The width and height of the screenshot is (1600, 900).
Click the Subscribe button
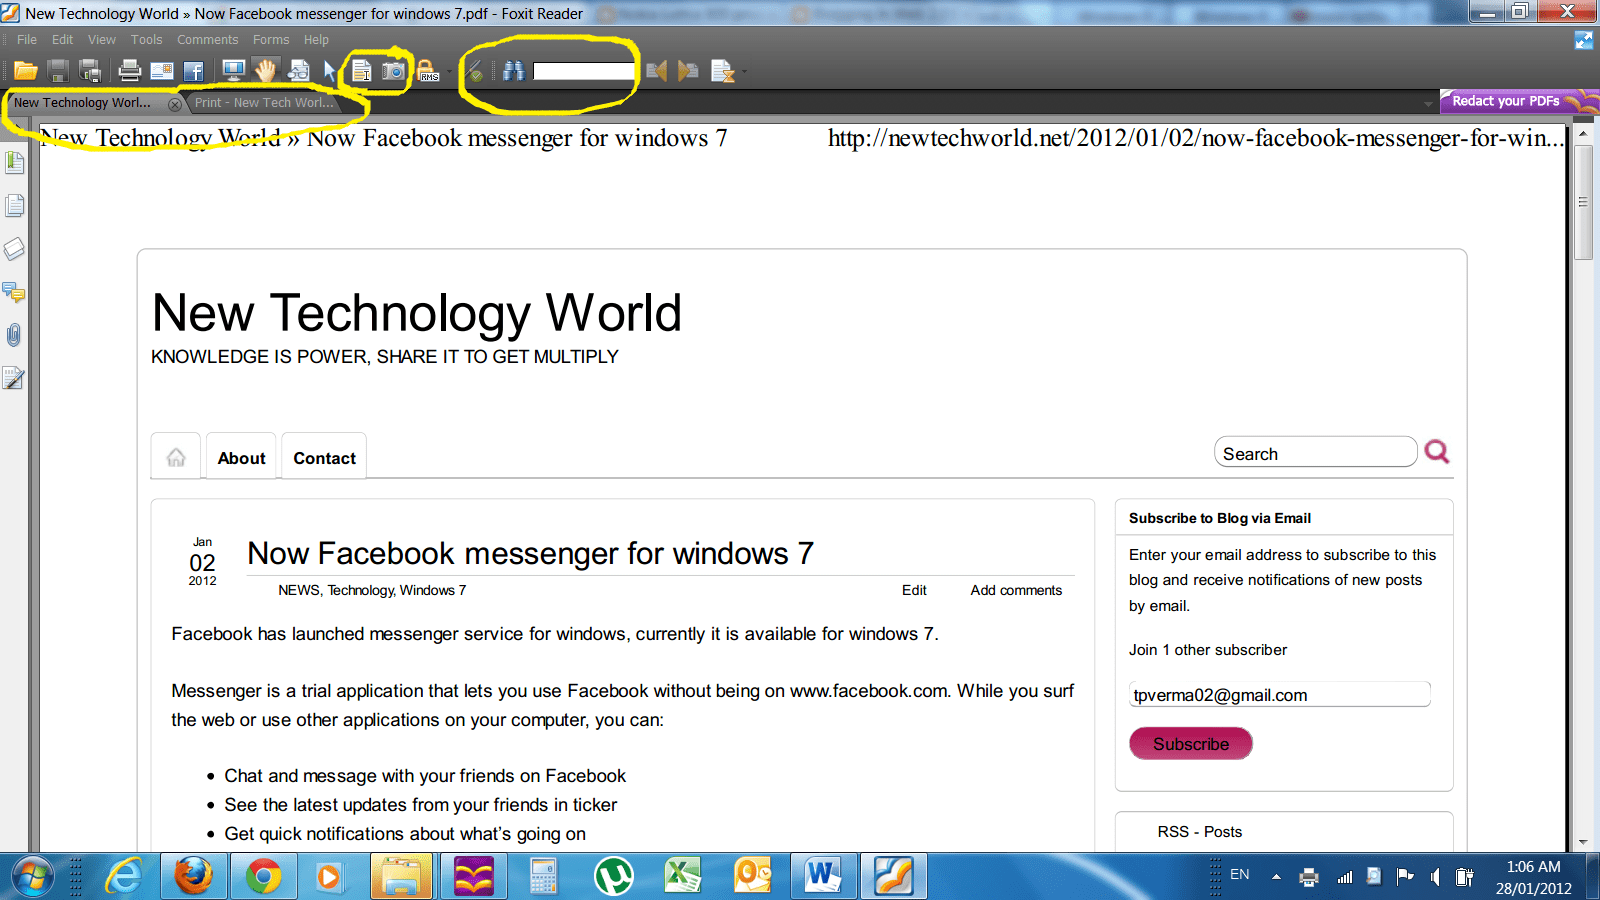coord(1191,744)
